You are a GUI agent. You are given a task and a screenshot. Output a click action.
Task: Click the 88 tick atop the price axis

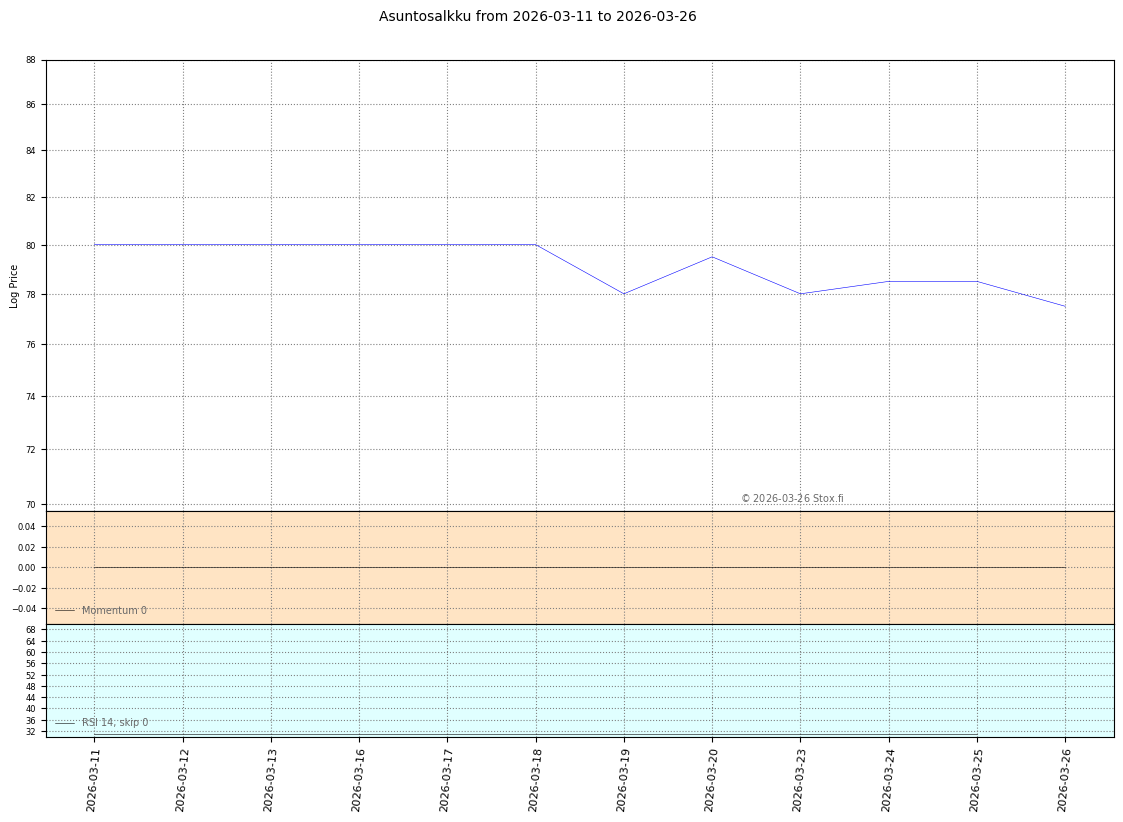pyautogui.click(x=30, y=60)
